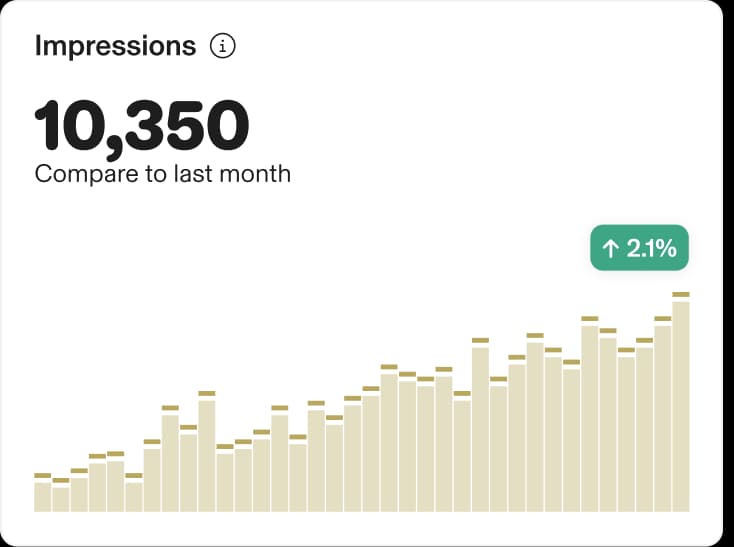Click the dark cap marker above the leftmost bar
The image size is (734, 547).
(x=42, y=475)
